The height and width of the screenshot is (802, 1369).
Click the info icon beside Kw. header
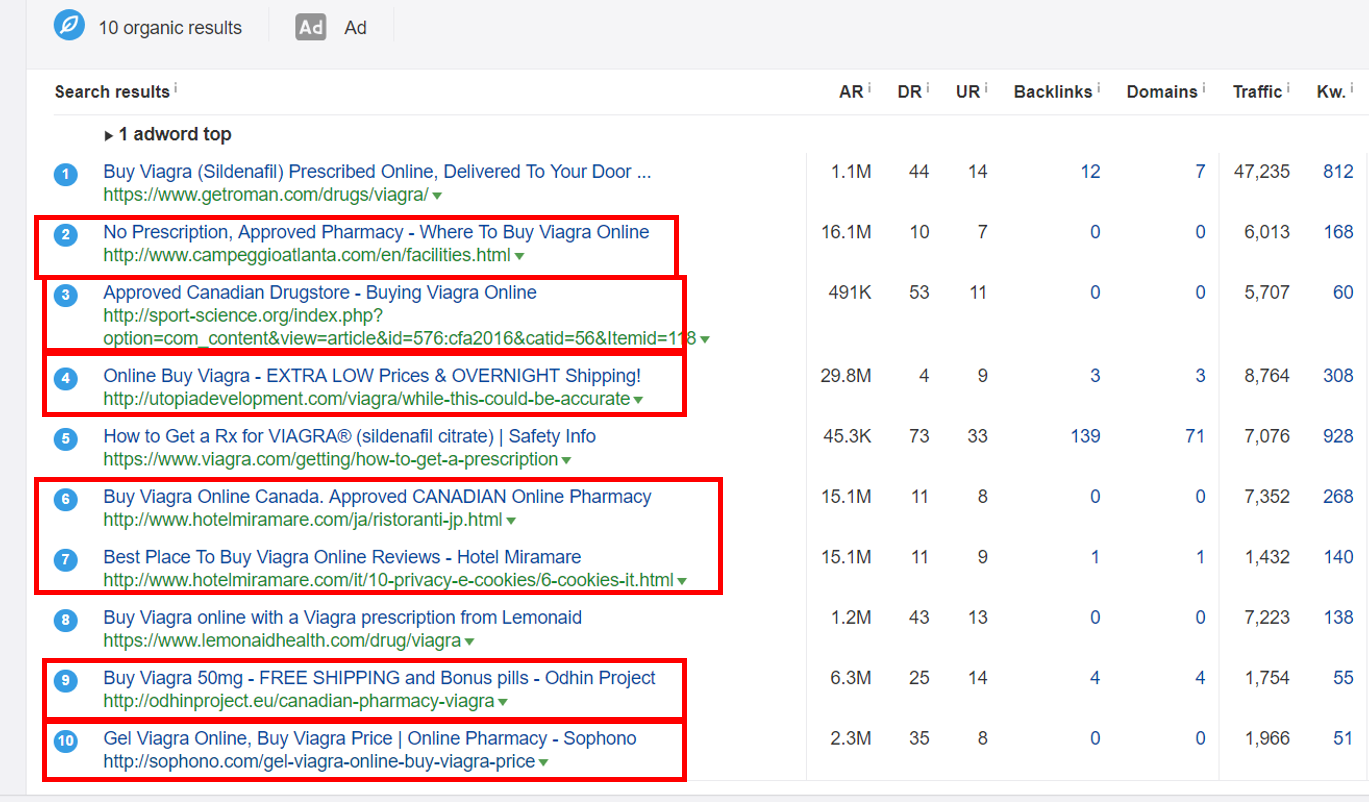1352,88
